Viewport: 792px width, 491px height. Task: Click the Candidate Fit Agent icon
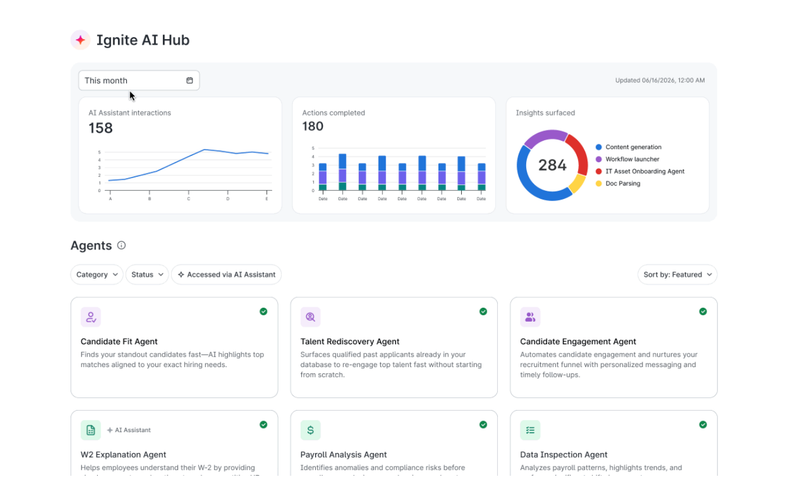click(x=90, y=317)
